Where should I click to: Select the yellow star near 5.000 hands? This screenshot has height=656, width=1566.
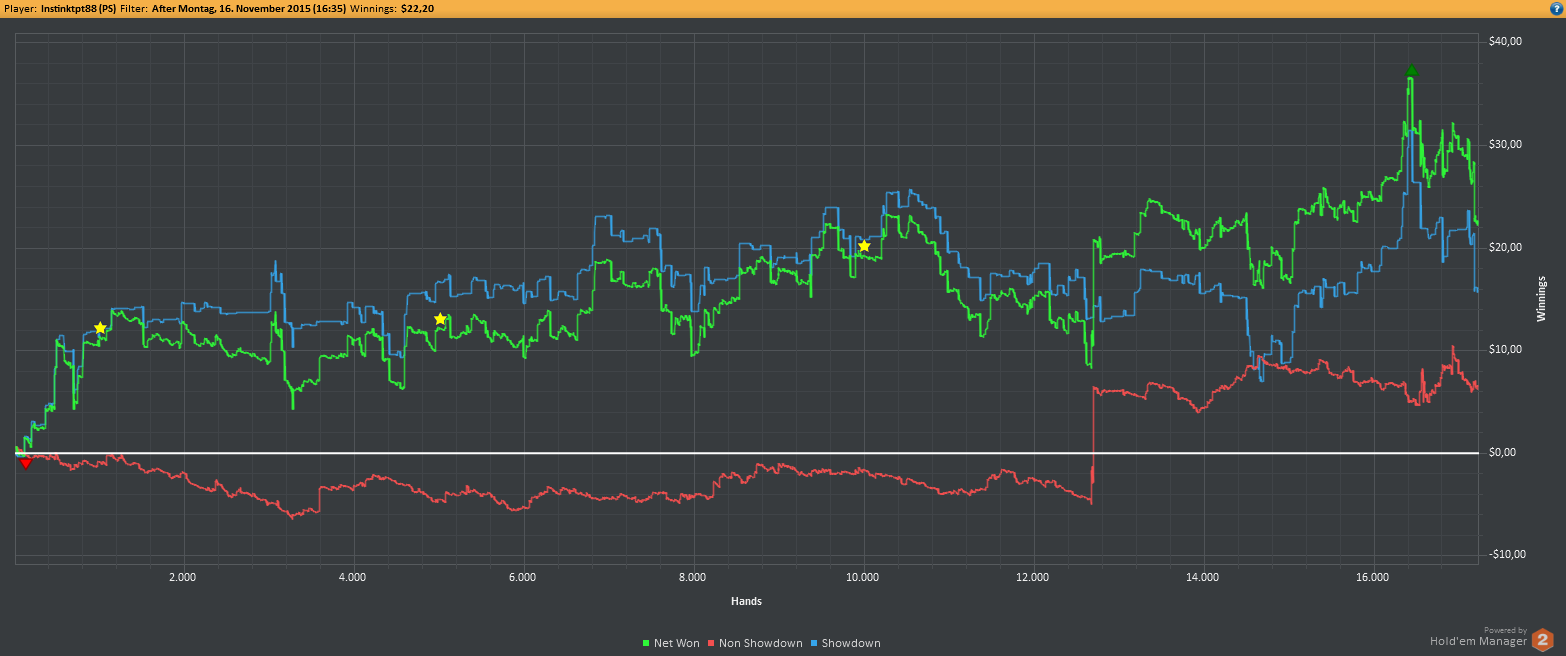coord(440,319)
